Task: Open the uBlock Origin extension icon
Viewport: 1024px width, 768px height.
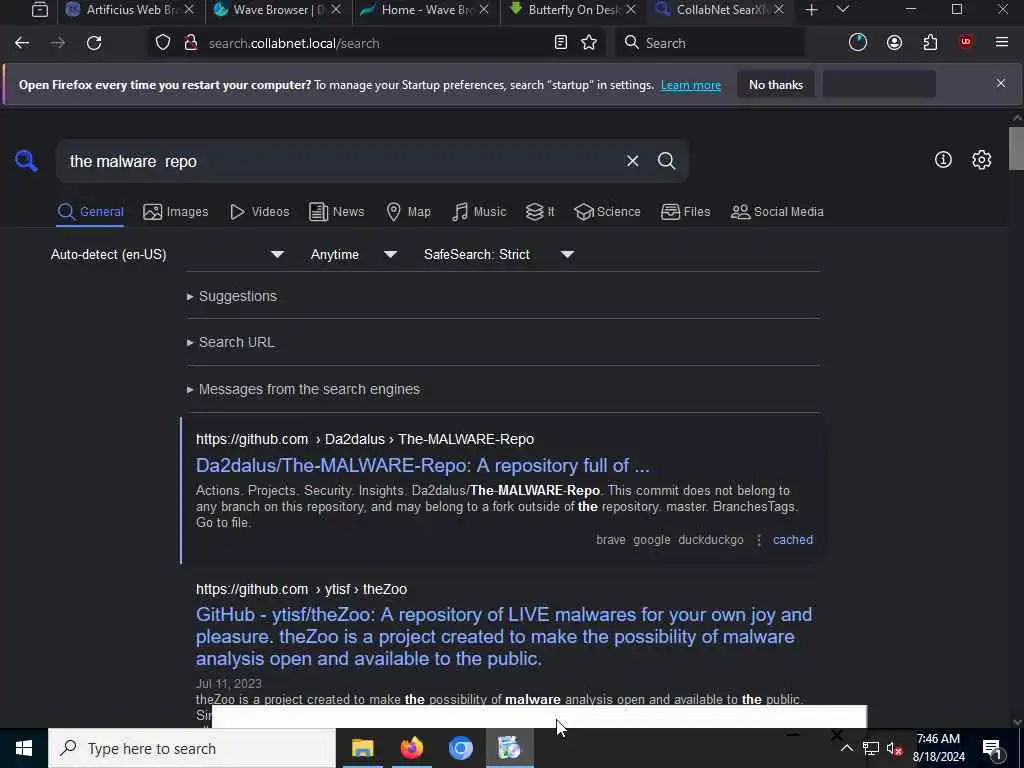Action: [966, 42]
